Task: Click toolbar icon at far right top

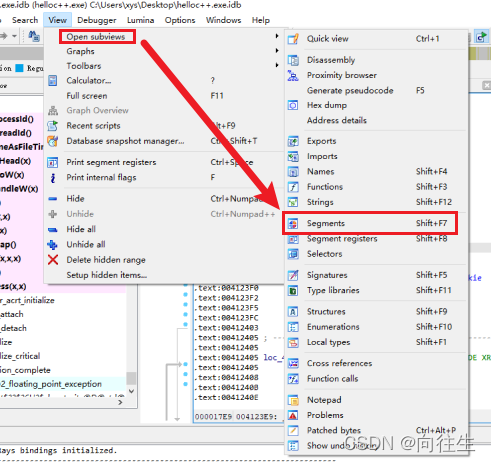Action: point(481,37)
